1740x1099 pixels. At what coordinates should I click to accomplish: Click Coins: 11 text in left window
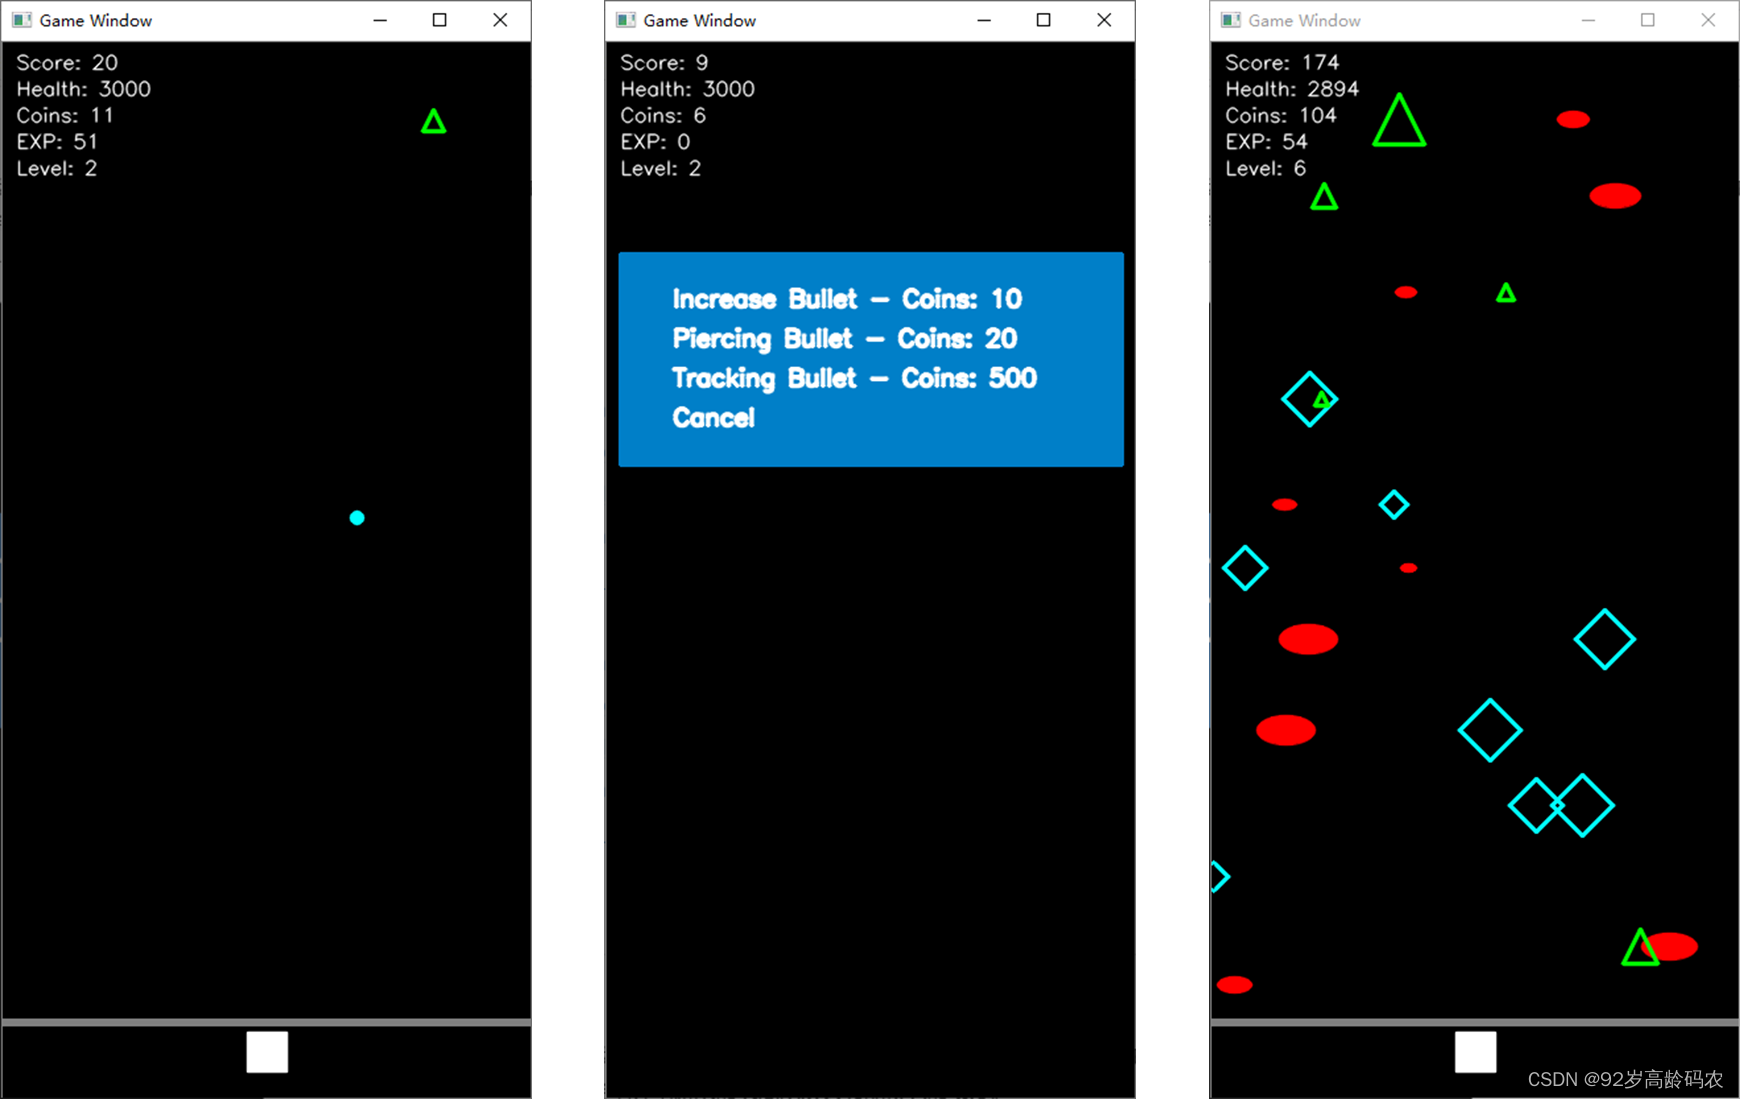click(65, 115)
